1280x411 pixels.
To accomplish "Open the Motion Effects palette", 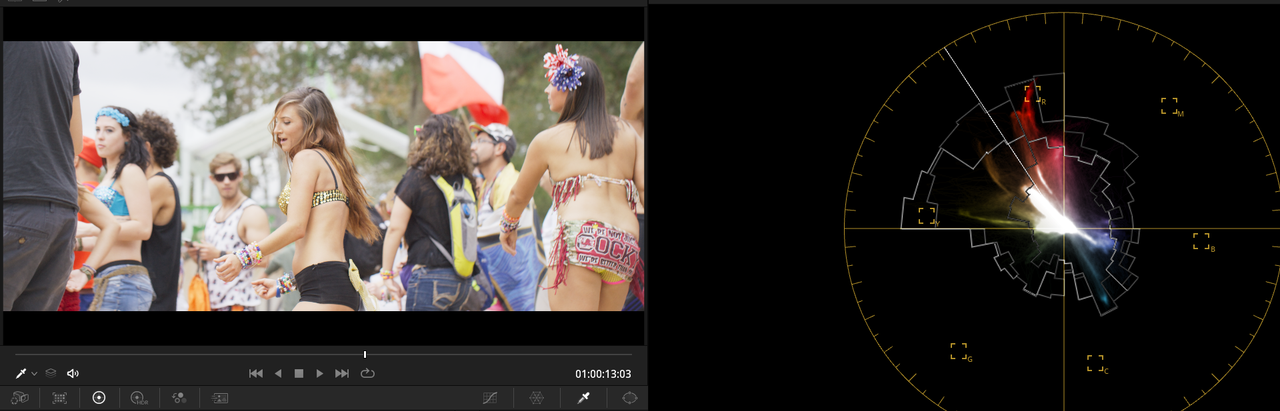I will click(x=219, y=397).
